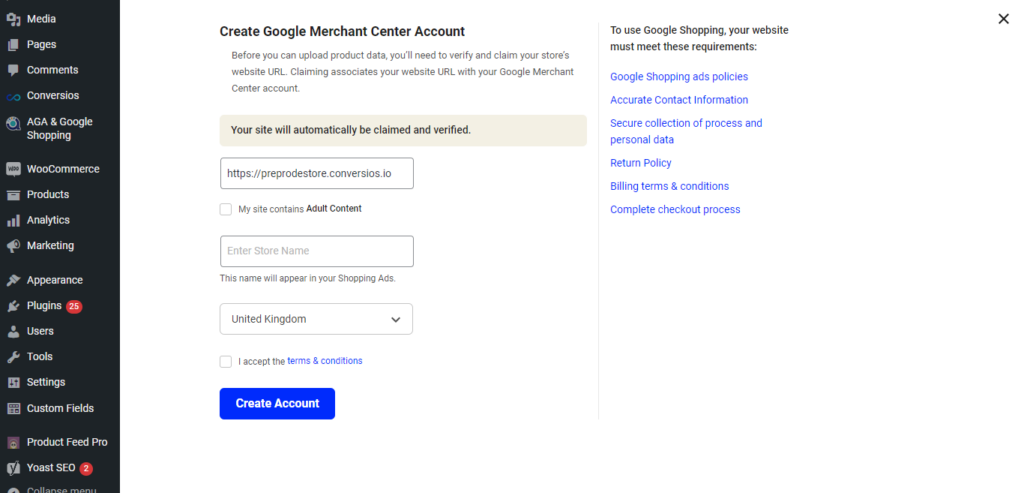Expand the United Kingdom country dropdown
The height and width of the screenshot is (493, 1024).
click(316, 319)
